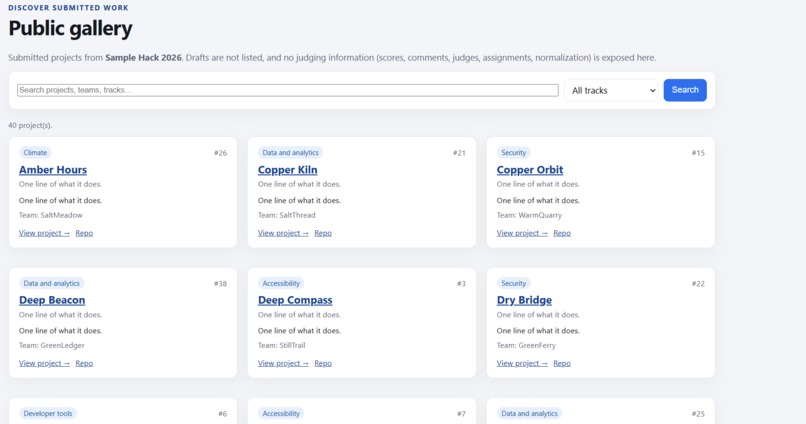Viewport: 806px width, 424px height.
Task: Click project number #3
Action: point(461,284)
